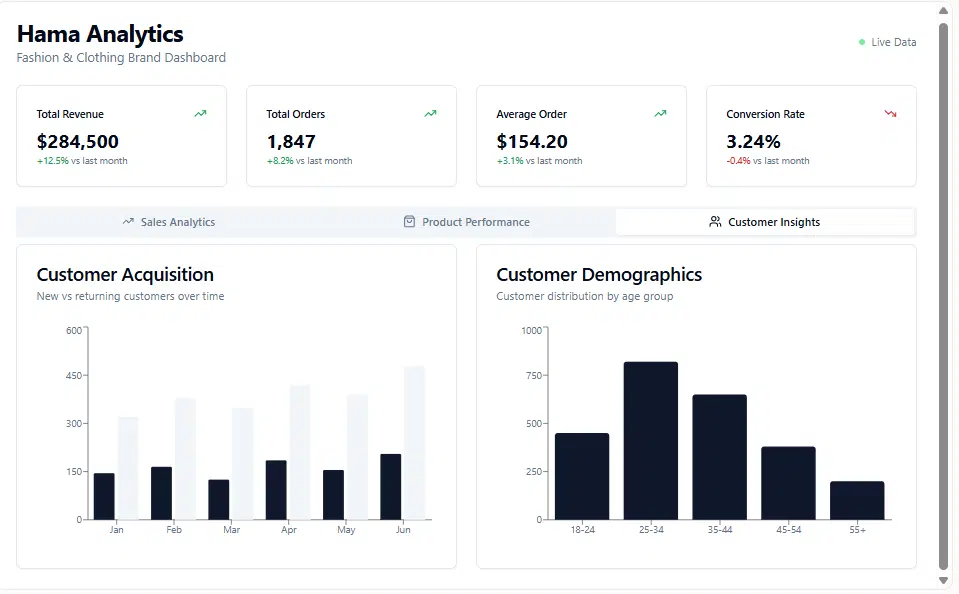The width and height of the screenshot is (959, 594).
Task: Click the green Live Data status dot
Action: pos(862,42)
